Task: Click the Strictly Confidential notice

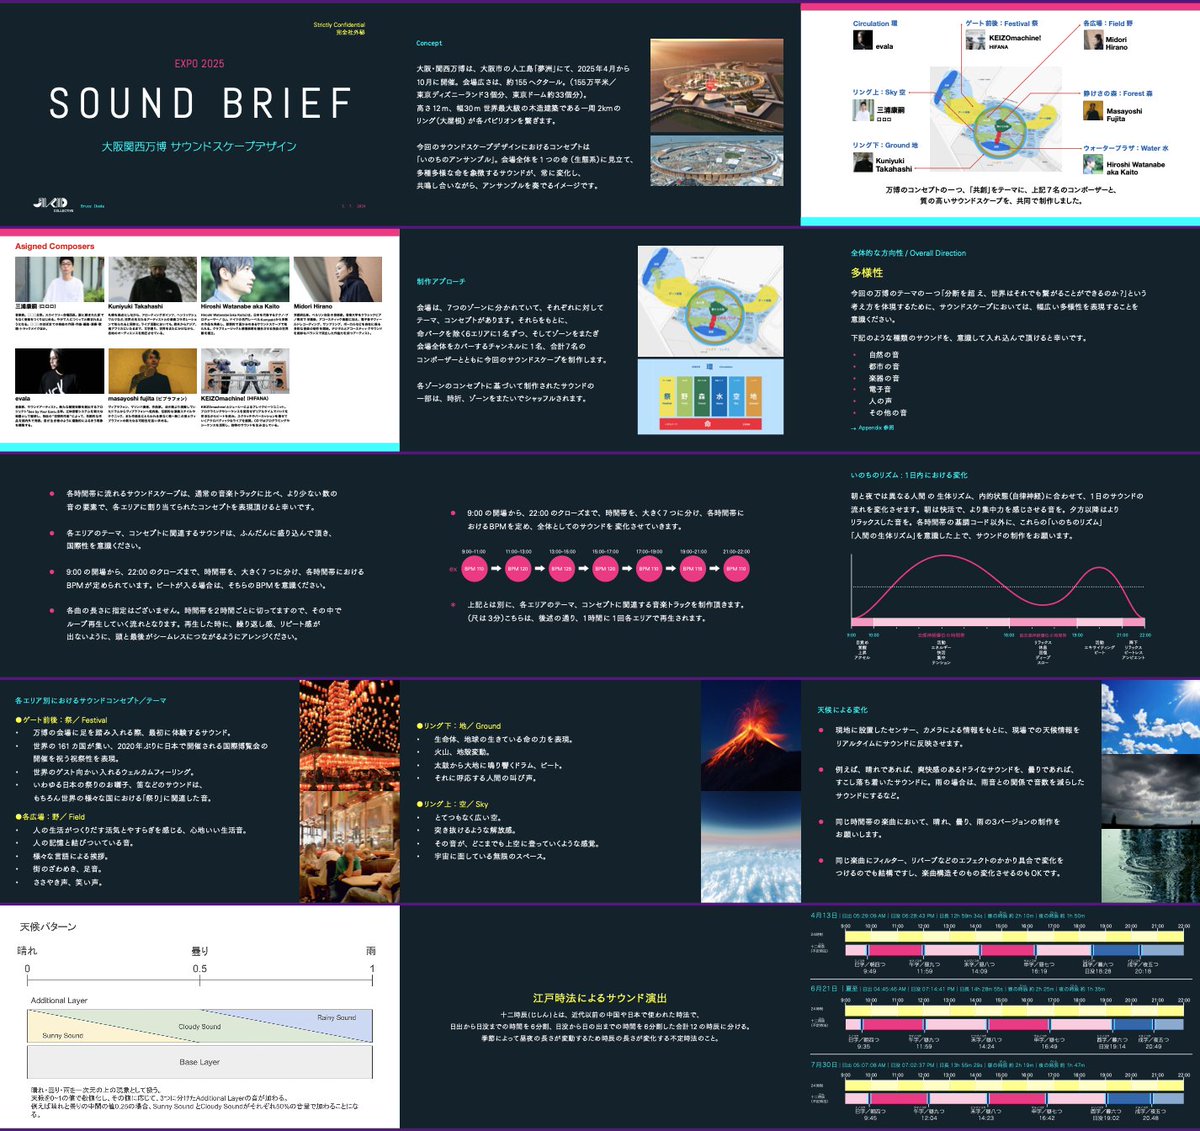Action: [339, 28]
